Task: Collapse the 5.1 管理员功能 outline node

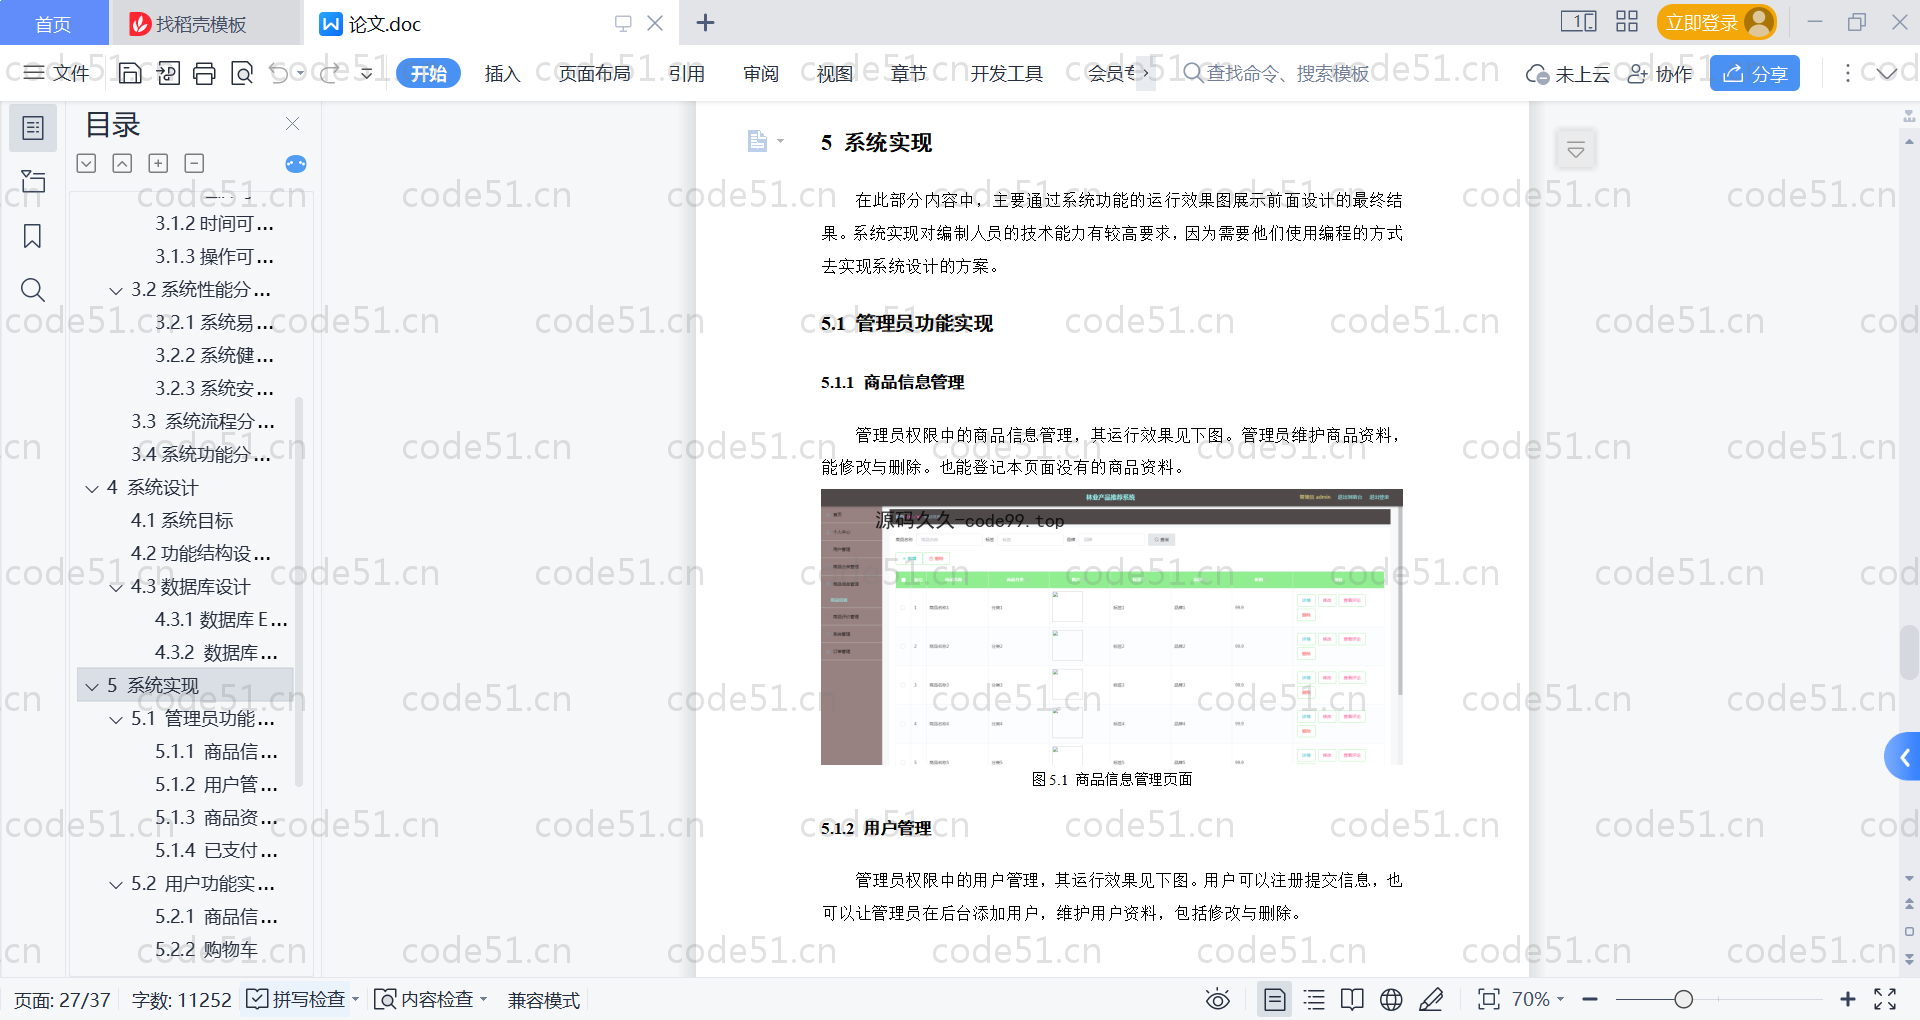Action: [x=116, y=719]
